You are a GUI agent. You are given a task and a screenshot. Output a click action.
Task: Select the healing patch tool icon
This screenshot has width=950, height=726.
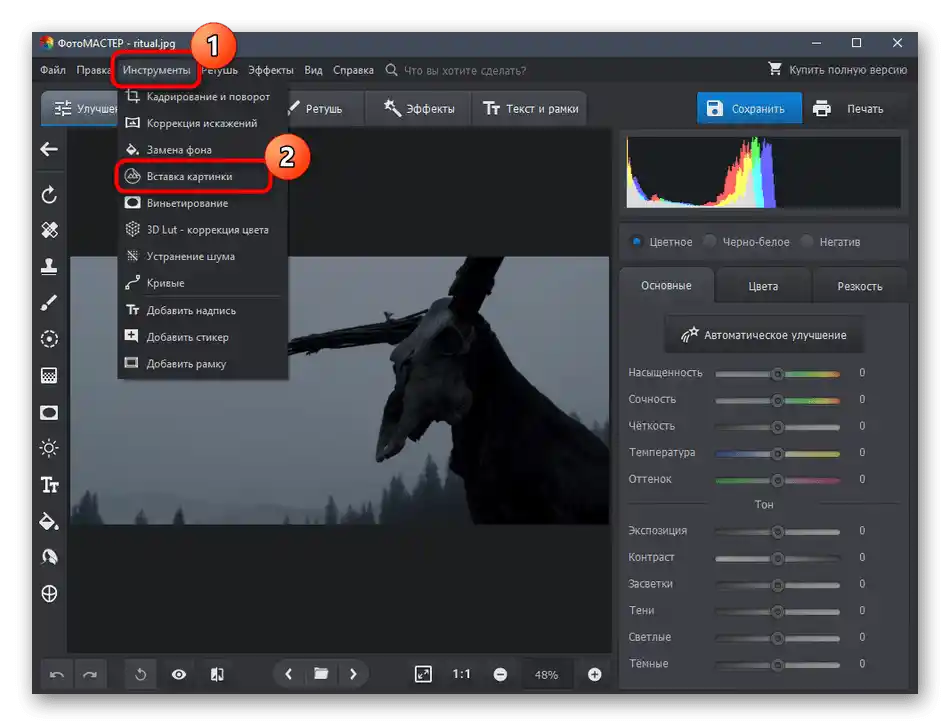[49, 230]
